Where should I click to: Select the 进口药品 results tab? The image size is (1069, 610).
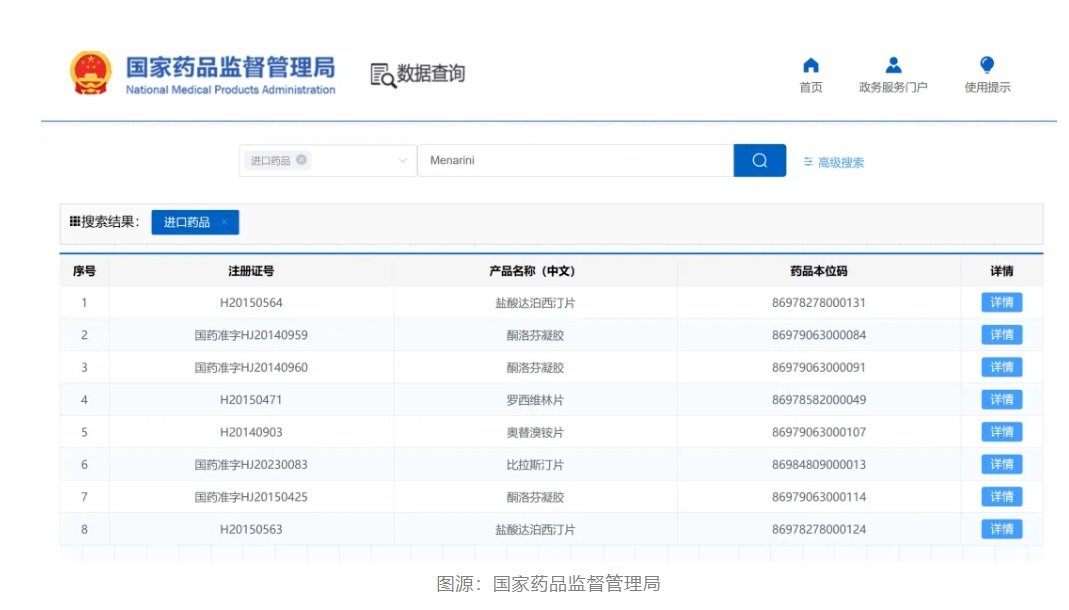187,222
